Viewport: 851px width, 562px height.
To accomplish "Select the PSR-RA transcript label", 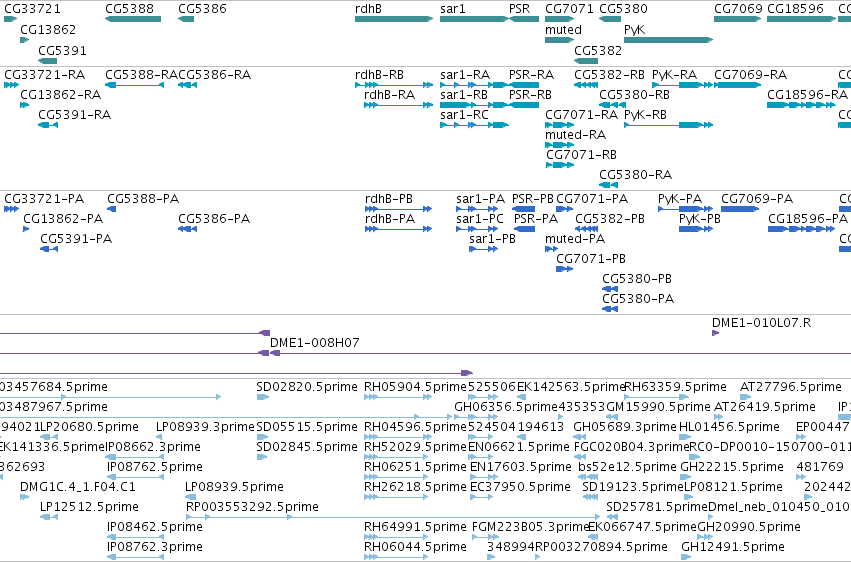I will click(x=531, y=74).
